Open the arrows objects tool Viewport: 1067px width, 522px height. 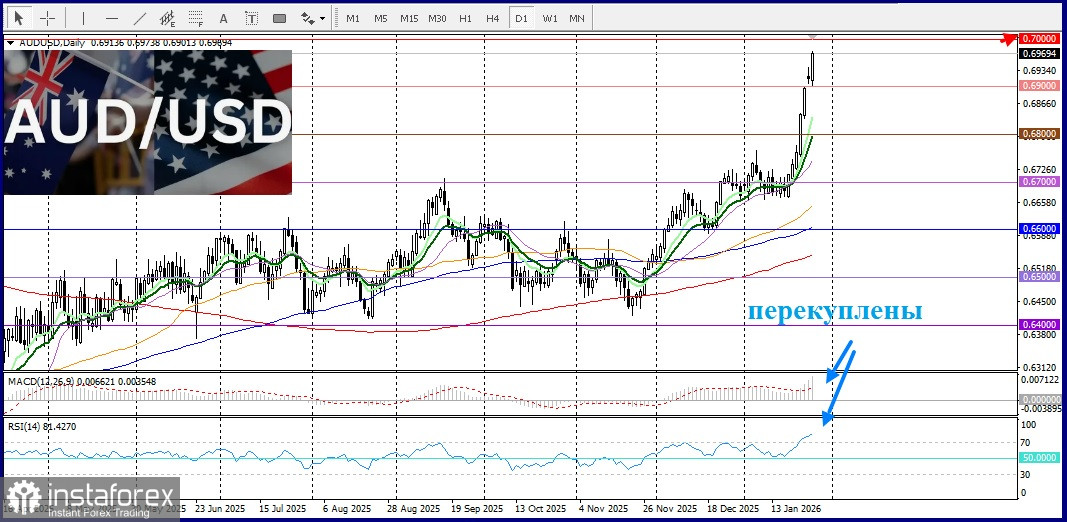308,18
